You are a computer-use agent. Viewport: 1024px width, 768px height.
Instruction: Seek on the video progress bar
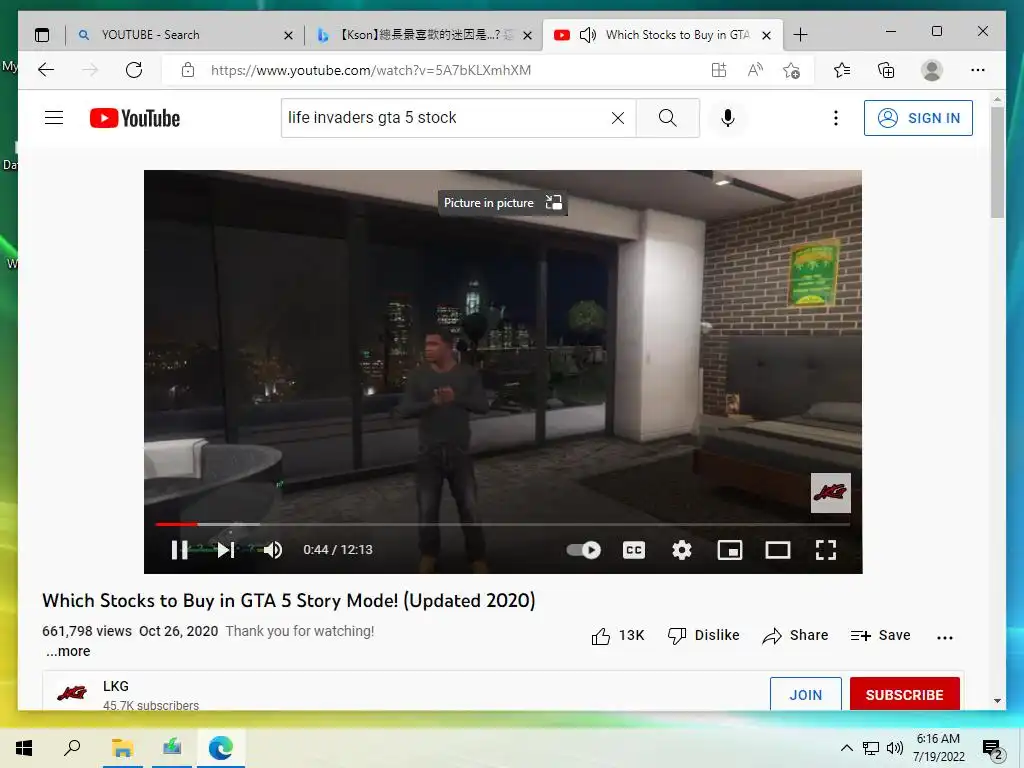[502, 524]
